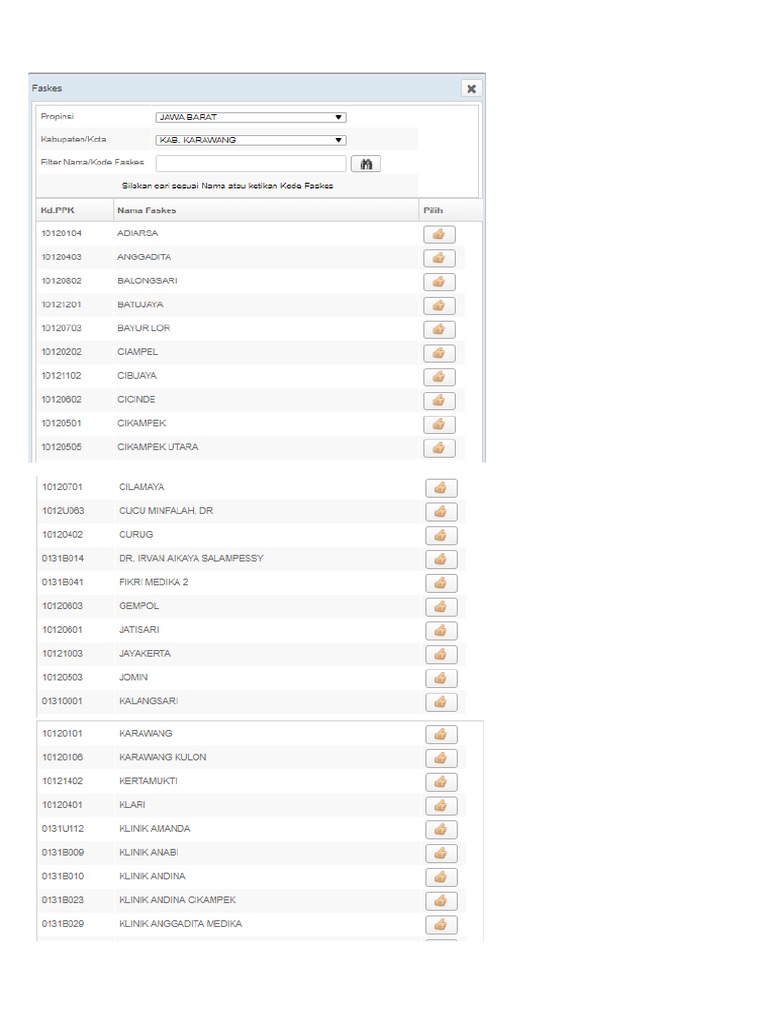Viewport: 768px width, 1024px height.
Task: Click the ANGGADITA name cell
Action: click(144, 257)
